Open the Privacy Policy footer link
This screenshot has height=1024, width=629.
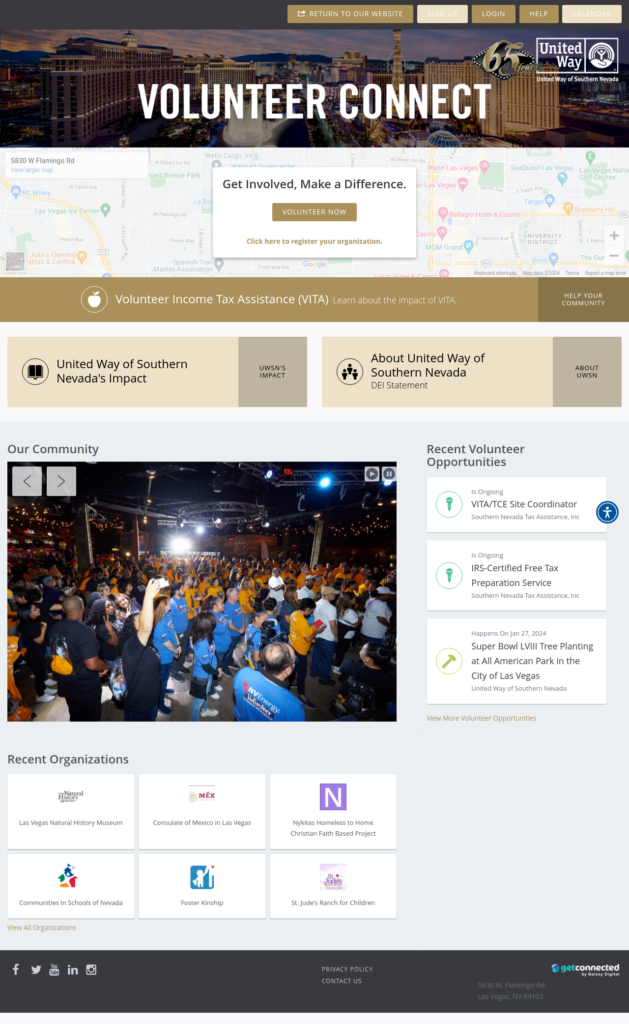tap(347, 969)
